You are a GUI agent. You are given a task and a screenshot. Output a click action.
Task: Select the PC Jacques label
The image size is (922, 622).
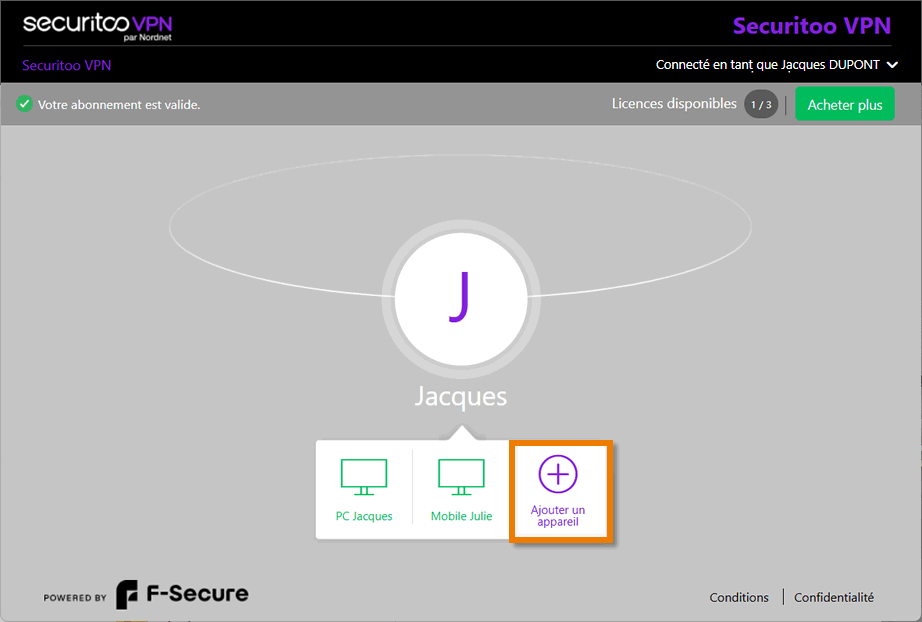[364, 516]
